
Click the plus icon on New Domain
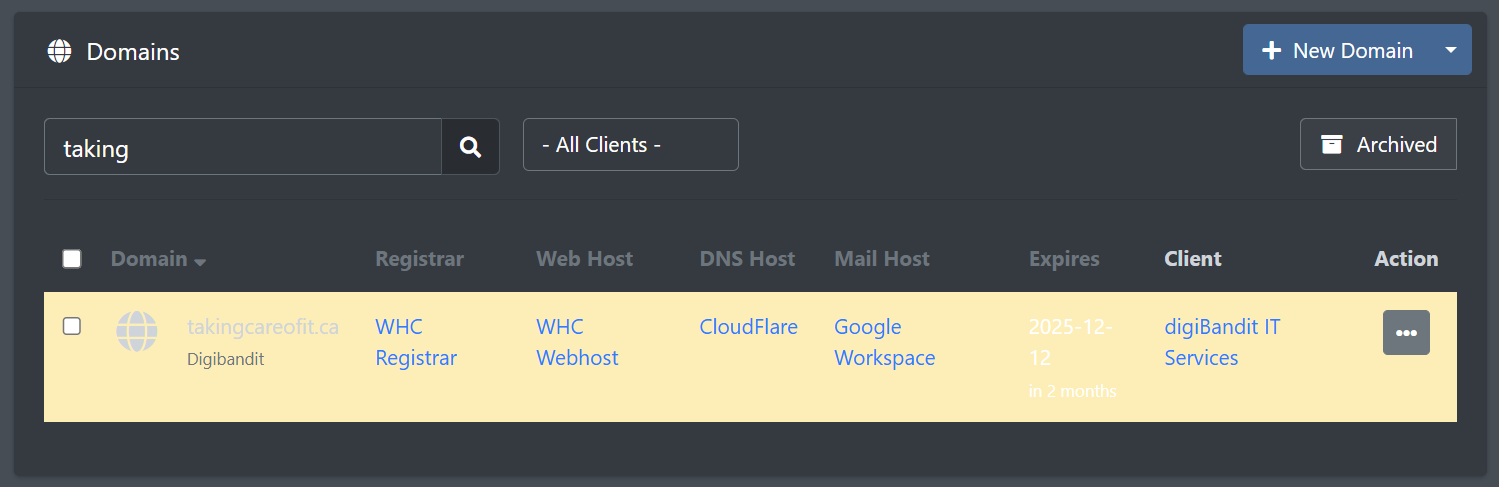tap(1271, 50)
